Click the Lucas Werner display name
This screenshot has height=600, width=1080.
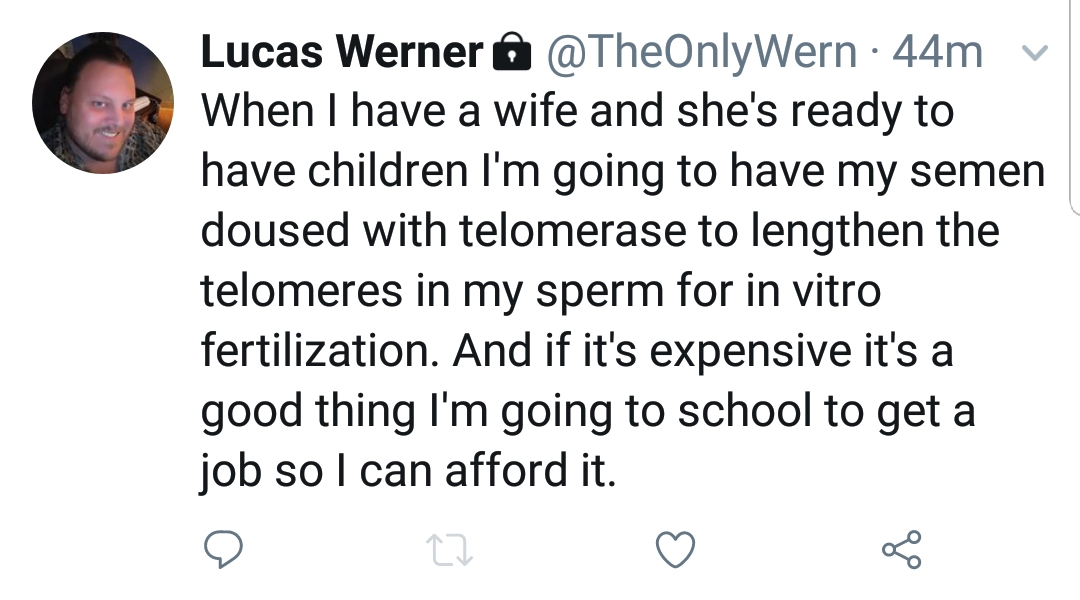point(342,52)
